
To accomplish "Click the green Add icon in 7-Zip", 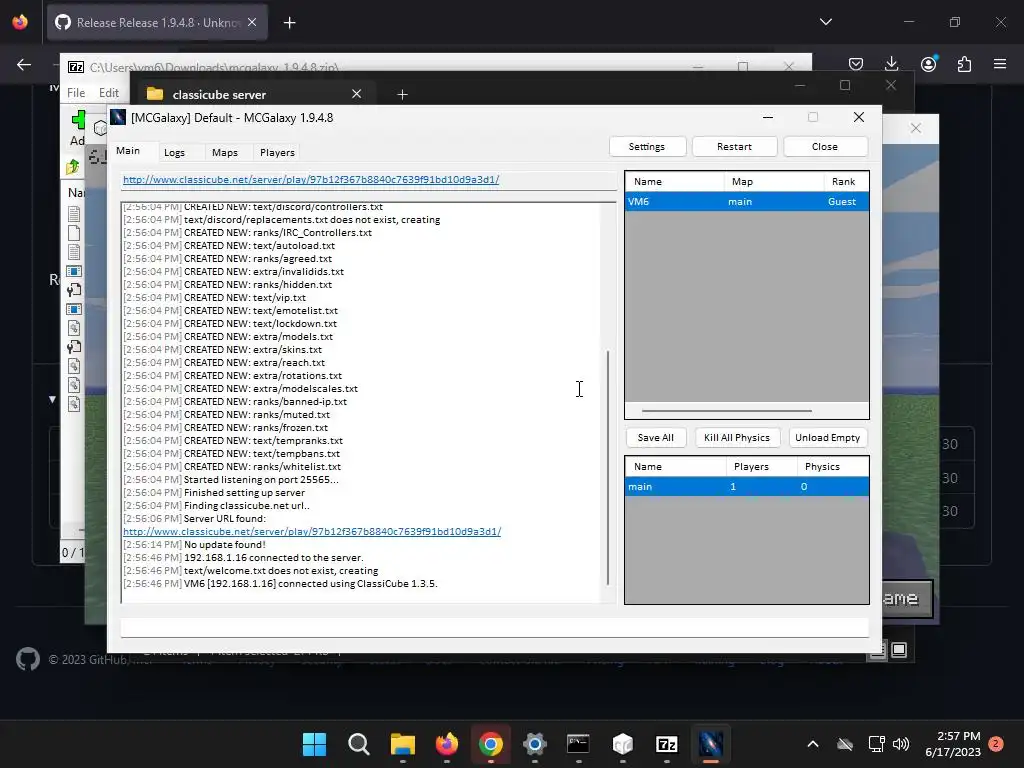I will [x=78, y=120].
